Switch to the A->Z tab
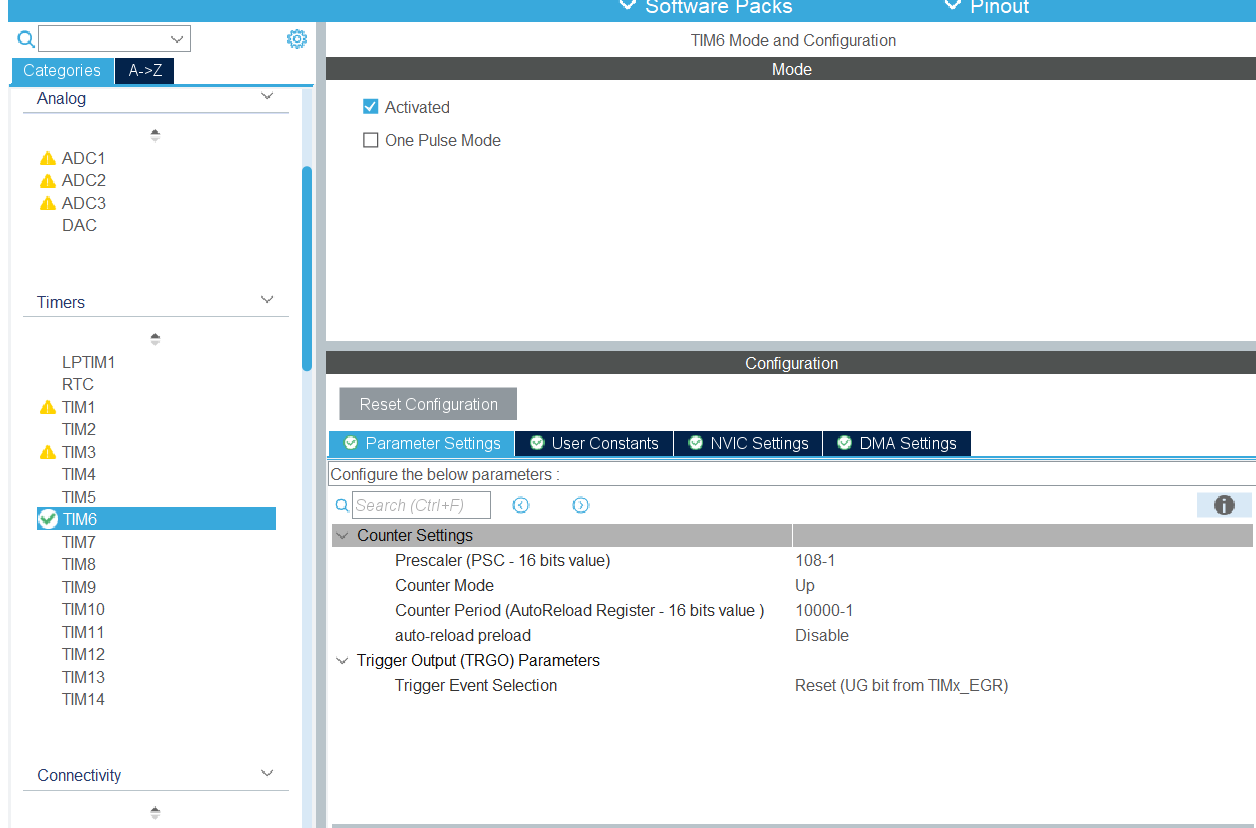The width and height of the screenshot is (1256, 828). [145, 70]
